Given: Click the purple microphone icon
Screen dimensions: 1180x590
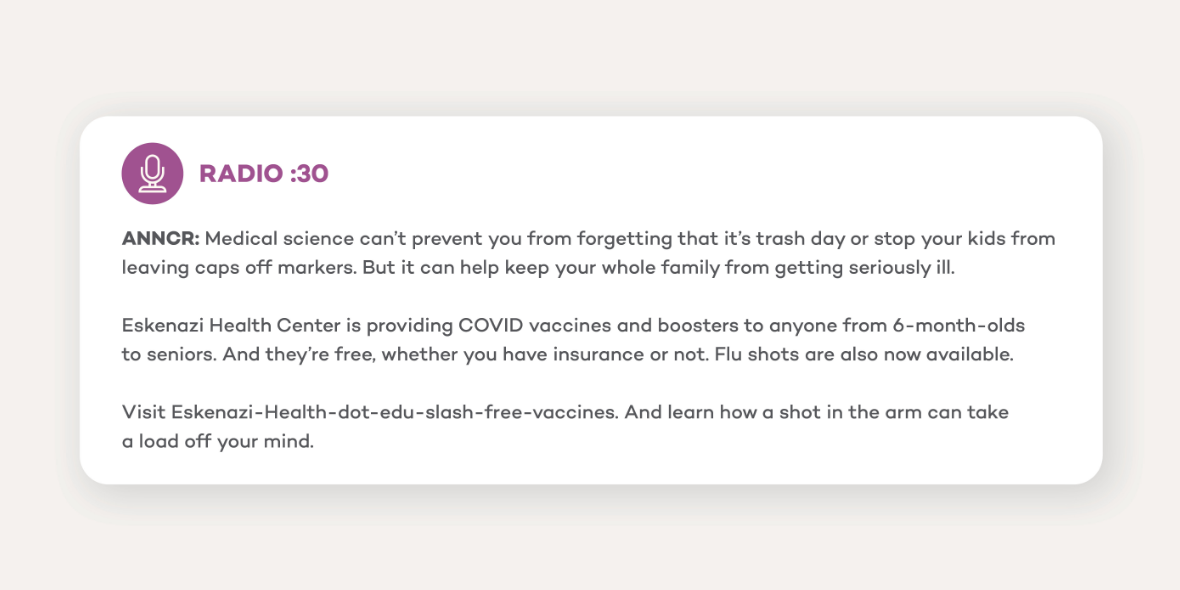Looking at the screenshot, I should point(152,173).
